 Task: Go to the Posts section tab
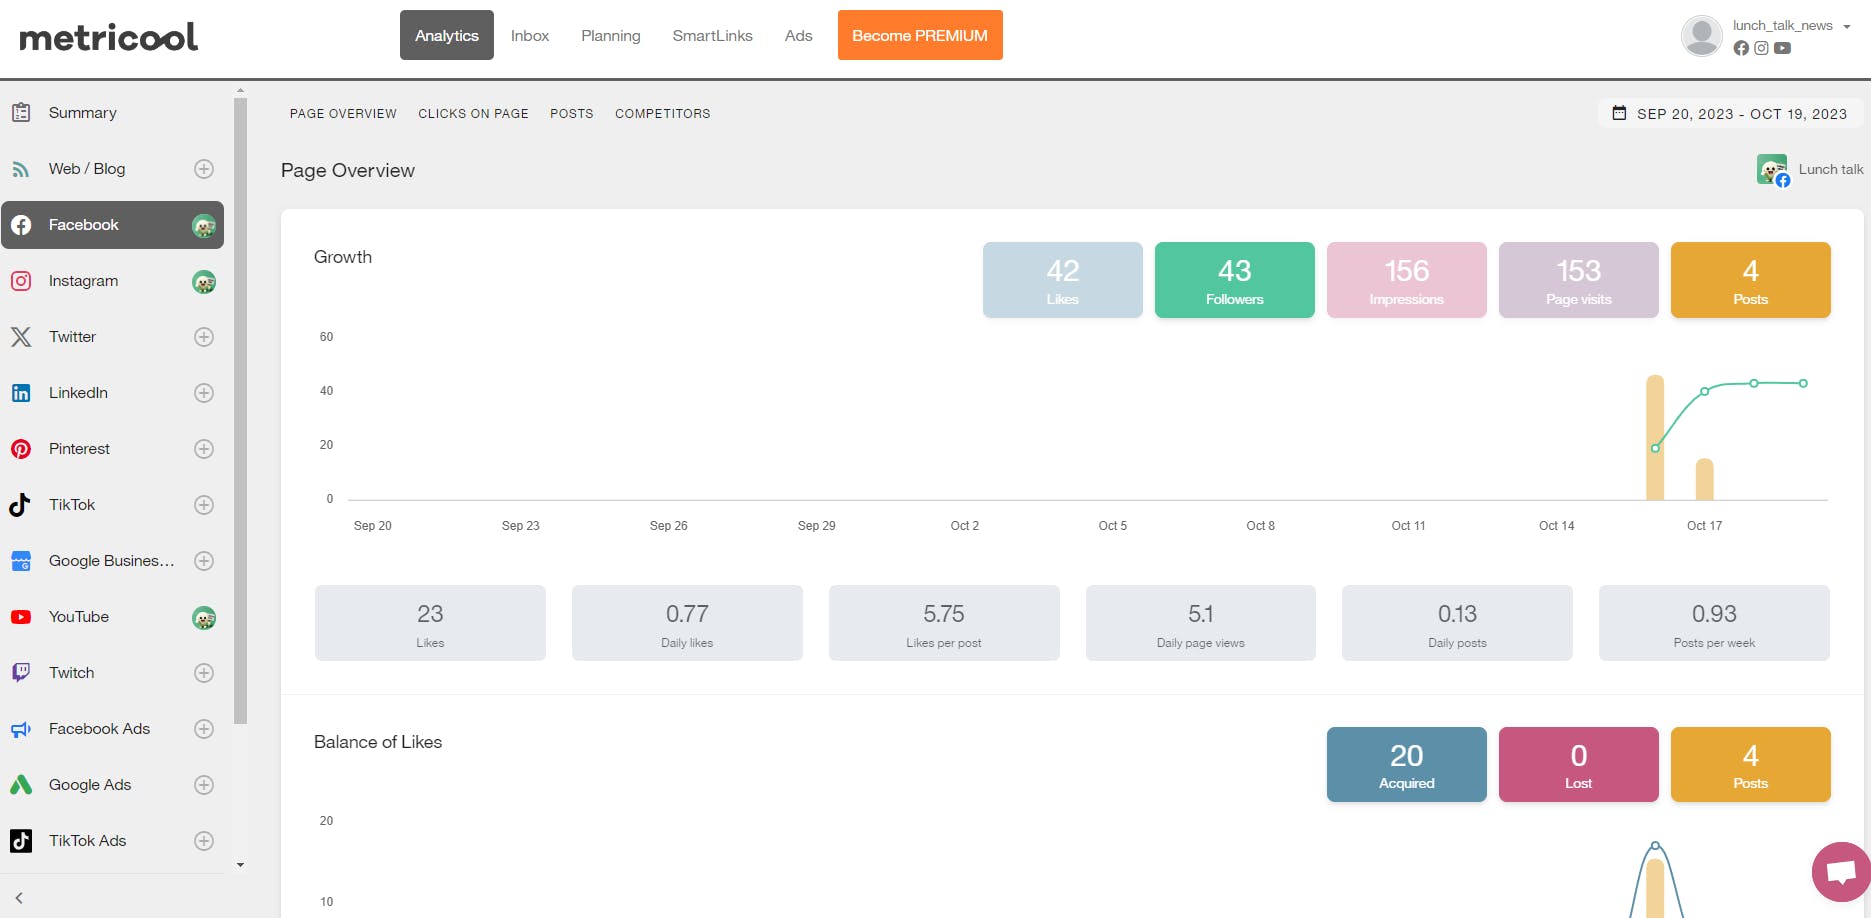click(572, 114)
